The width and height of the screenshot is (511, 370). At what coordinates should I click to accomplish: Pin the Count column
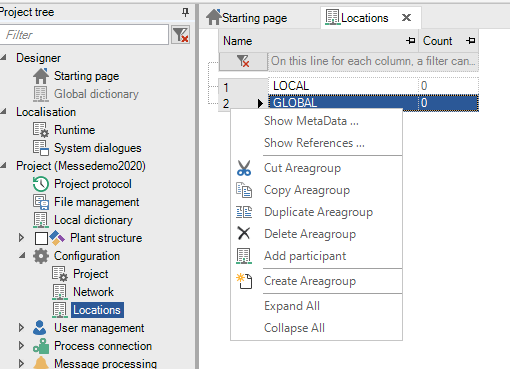[471, 41]
